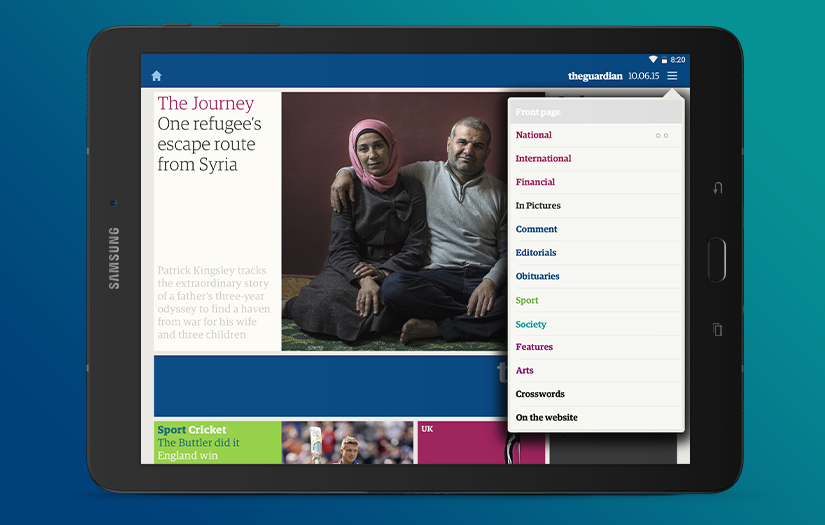Open the International section
The height and width of the screenshot is (525, 825).
point(596,158)
